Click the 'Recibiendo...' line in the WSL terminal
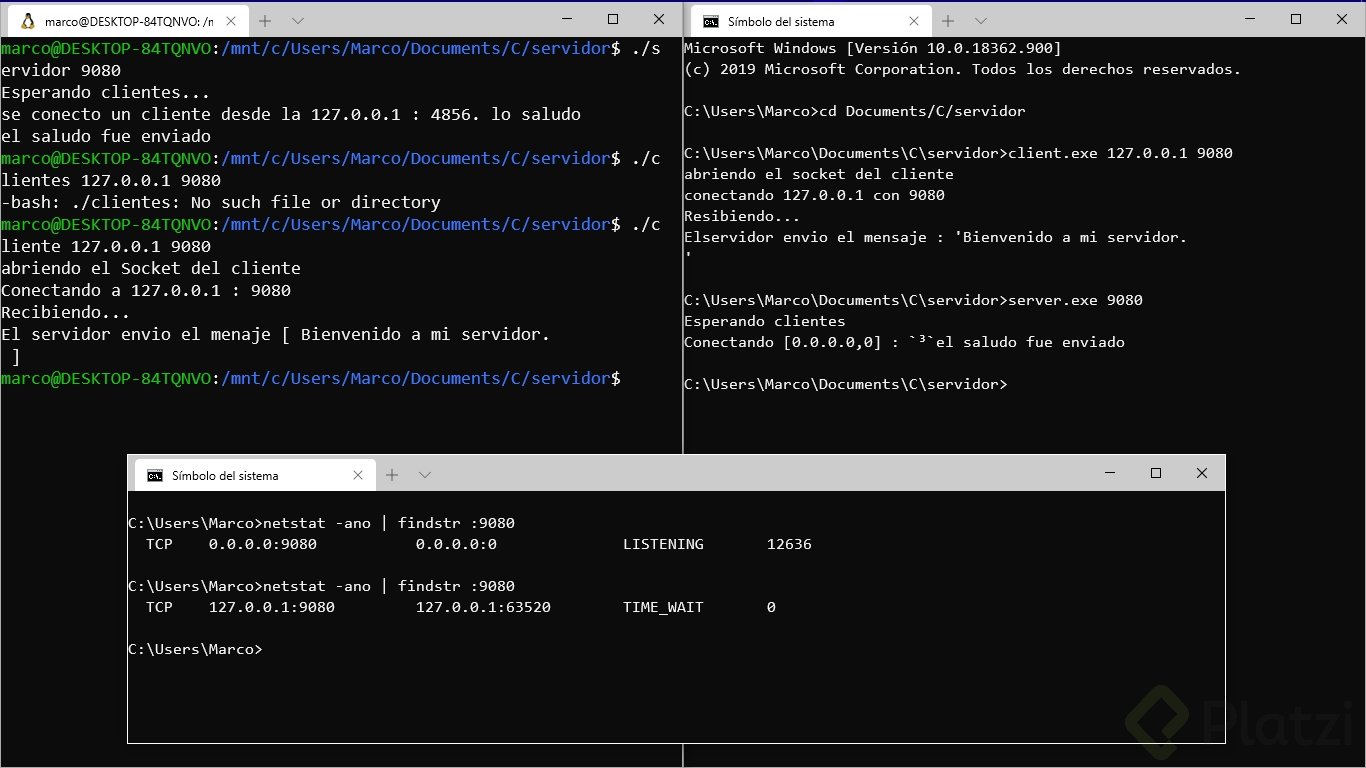The height and width of the screenshot is (768, 1366). (66, 312)
